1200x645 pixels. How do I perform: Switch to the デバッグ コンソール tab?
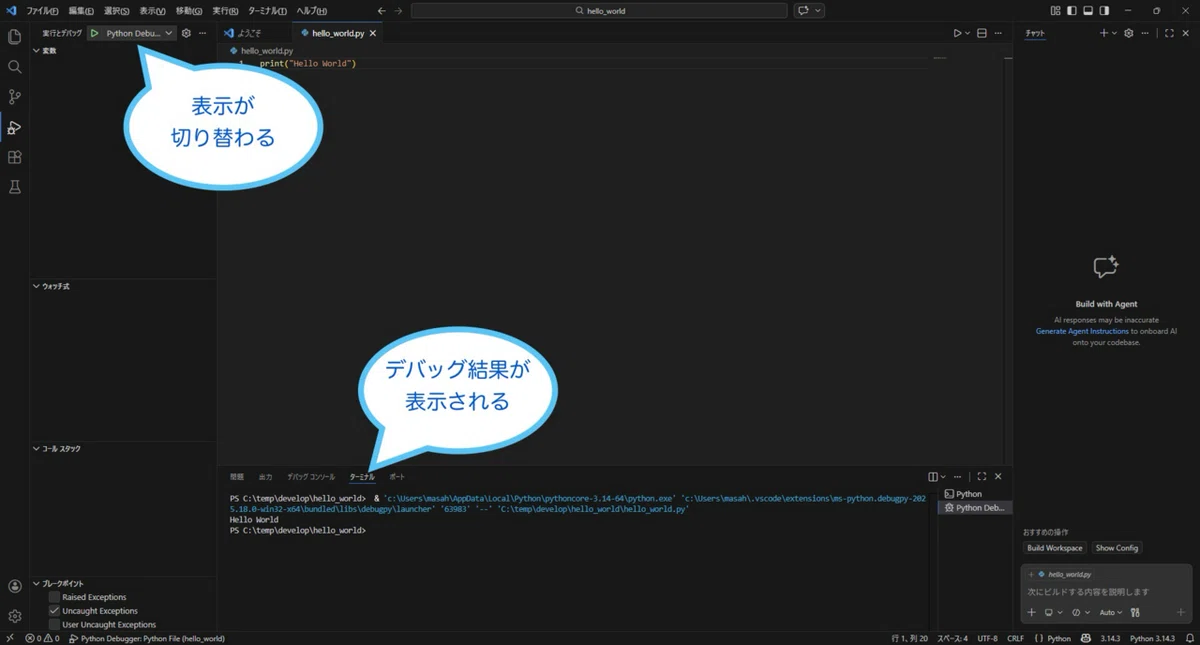pyautogui.click(x=311, y=477)
